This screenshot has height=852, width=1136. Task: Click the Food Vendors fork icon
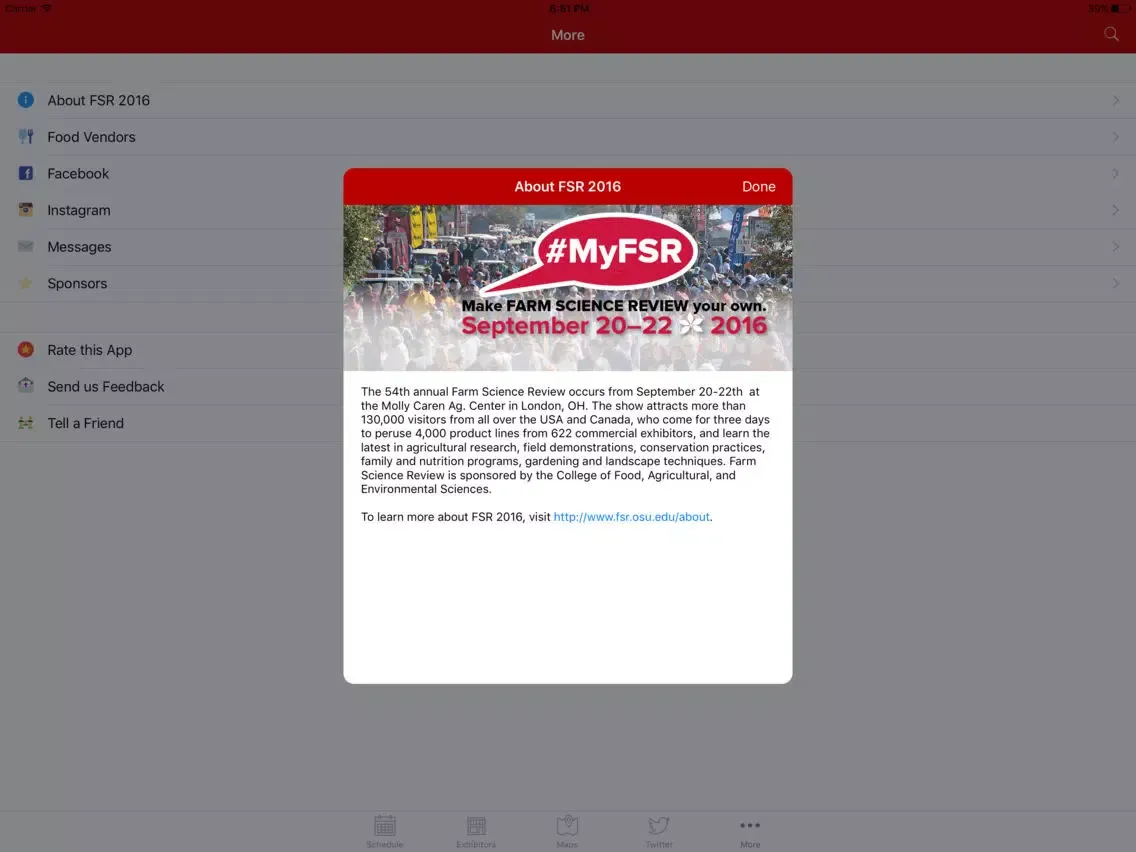25,136
